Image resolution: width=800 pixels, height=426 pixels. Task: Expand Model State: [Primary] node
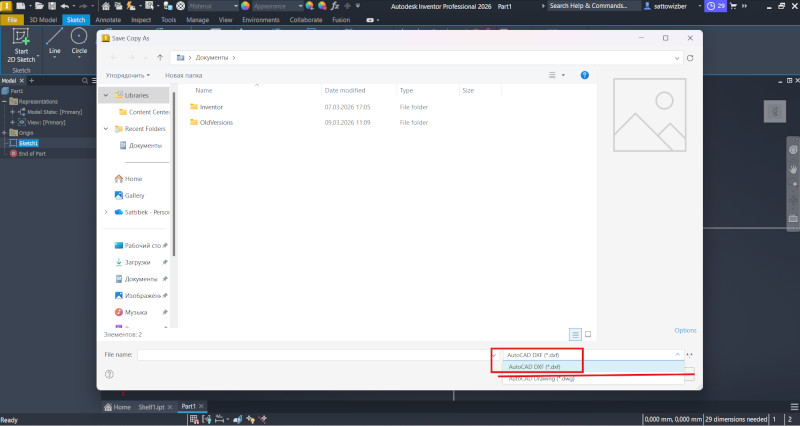(x=12, y=112)
